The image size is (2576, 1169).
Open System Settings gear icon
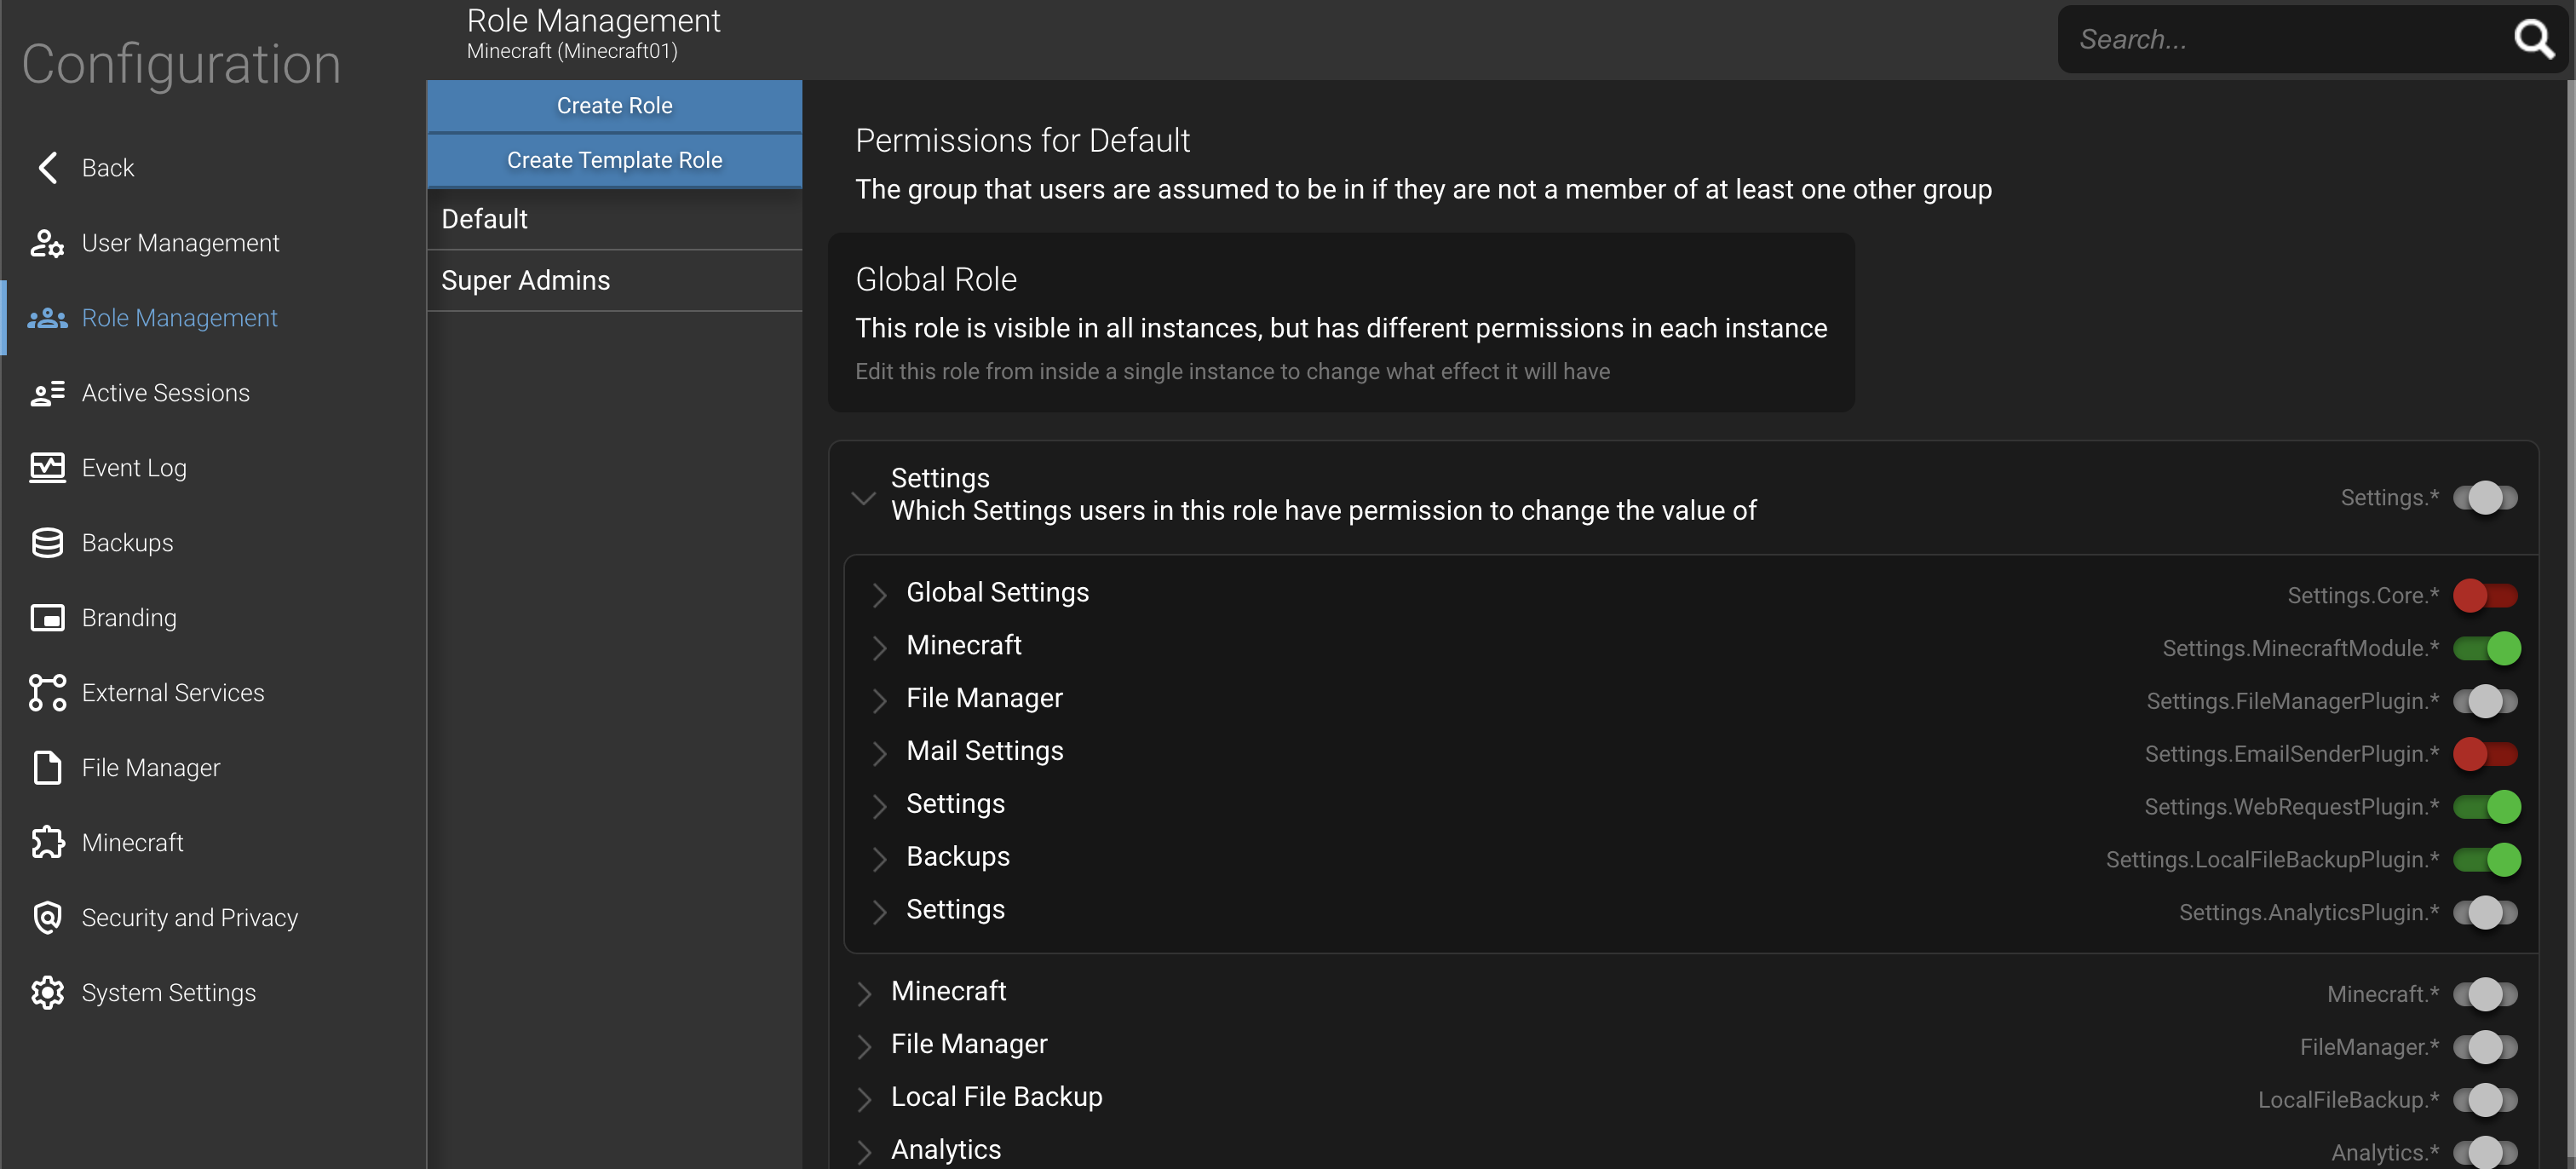47,993
